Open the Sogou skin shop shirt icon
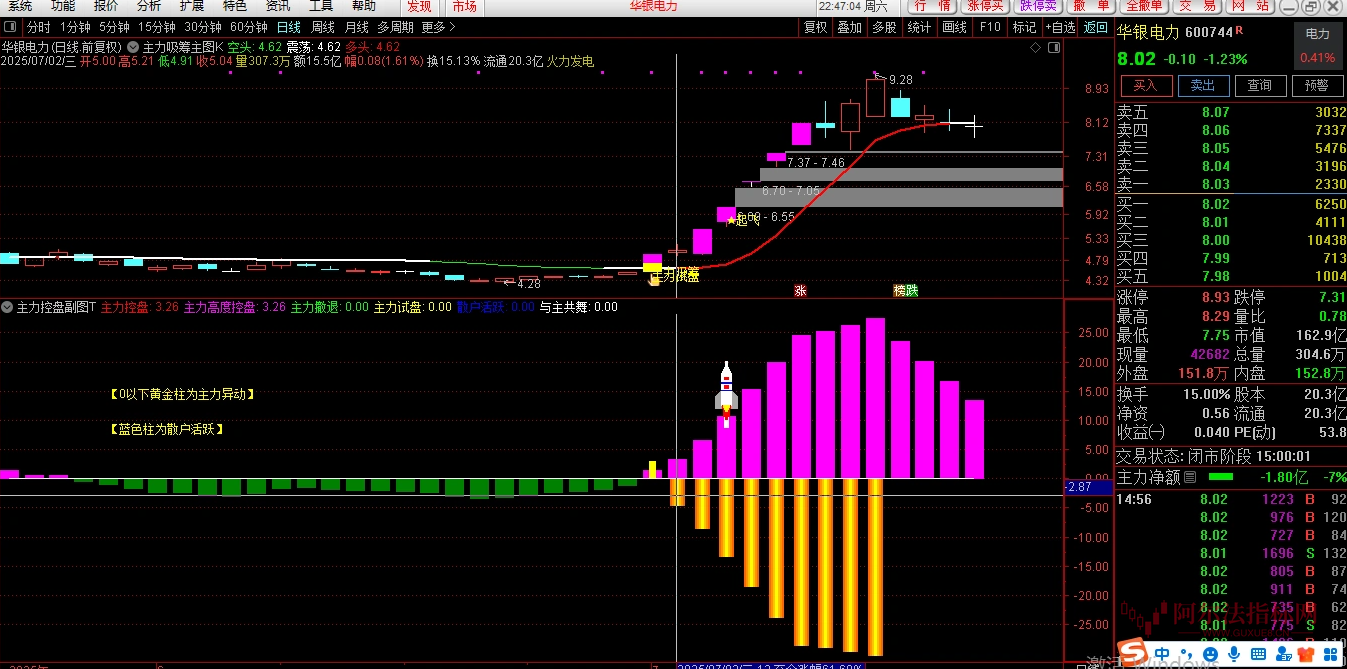This screenshot has height=669, width=1347. tap(1305, 655)
